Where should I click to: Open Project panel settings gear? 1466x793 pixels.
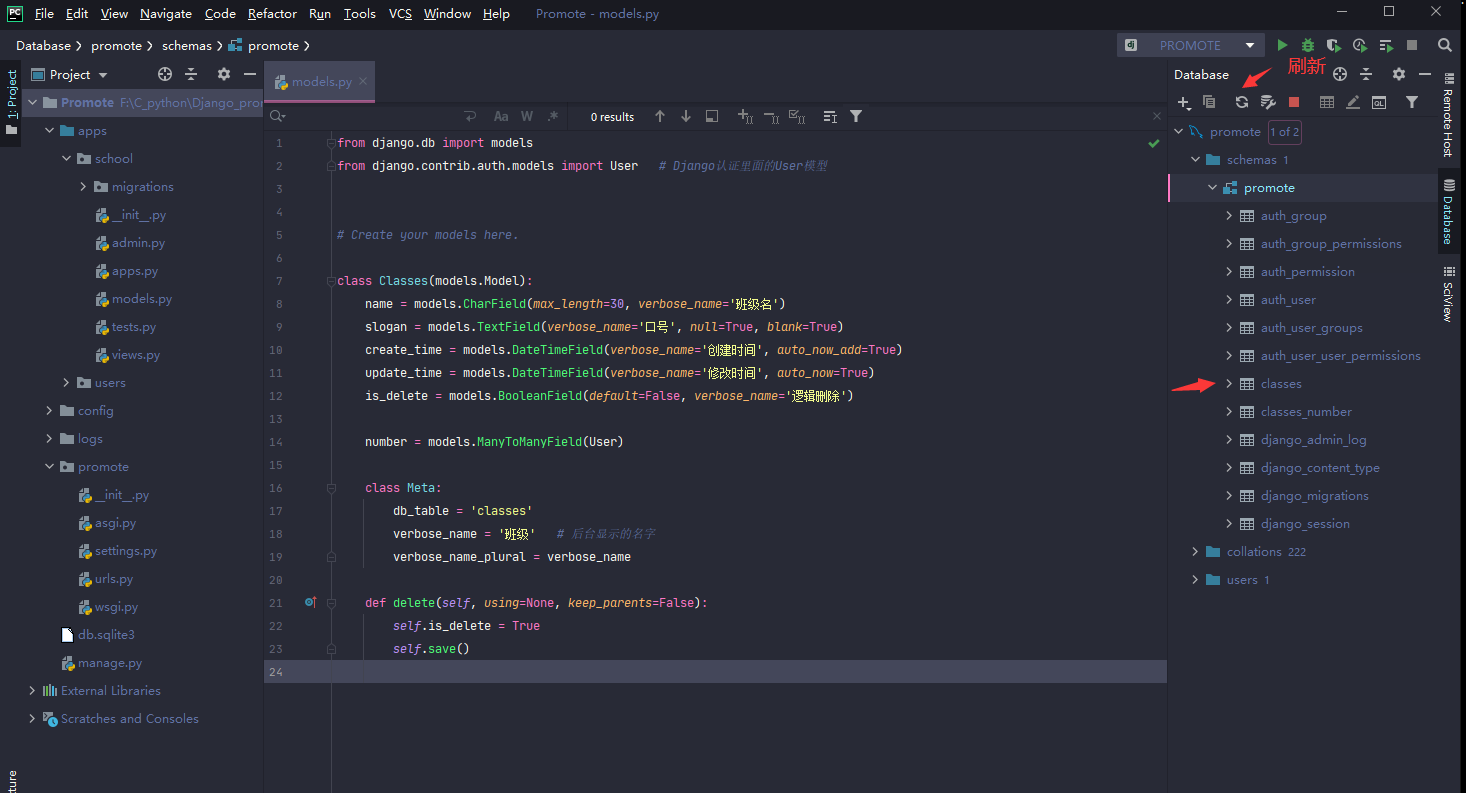tap(224, 74)
